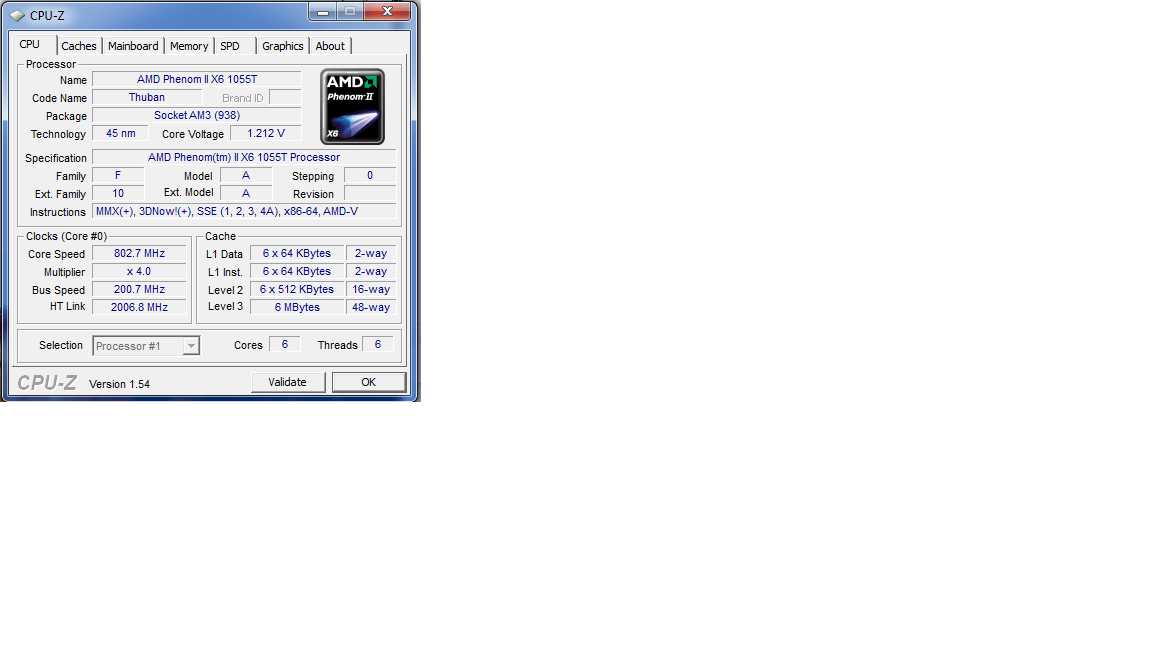1152x648 pixels.
Task: Click the CPU-Z title bar app icon
Action: [x=17, y=15]
